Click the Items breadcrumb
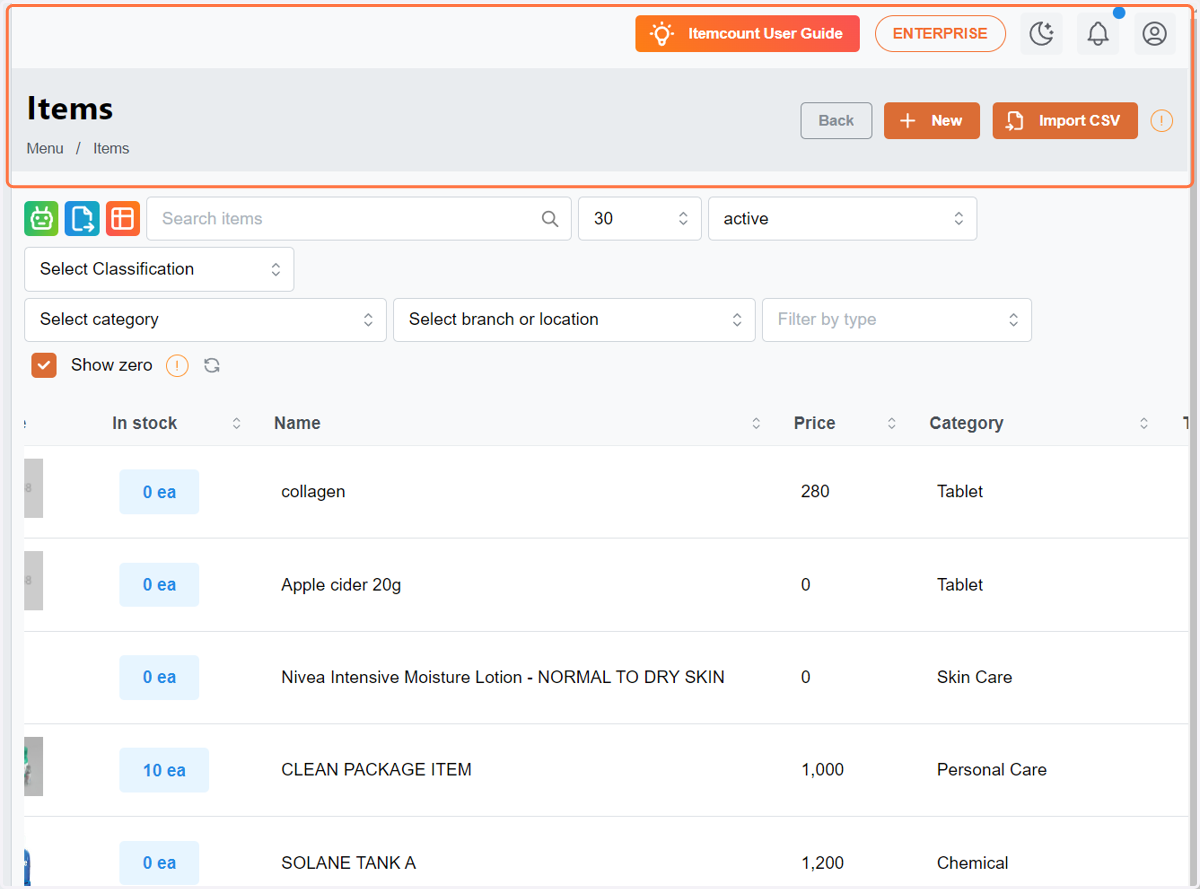Image resolution: width=1200 pixels, height=889 pixels. pyautogui.click(x=111, y=148)
